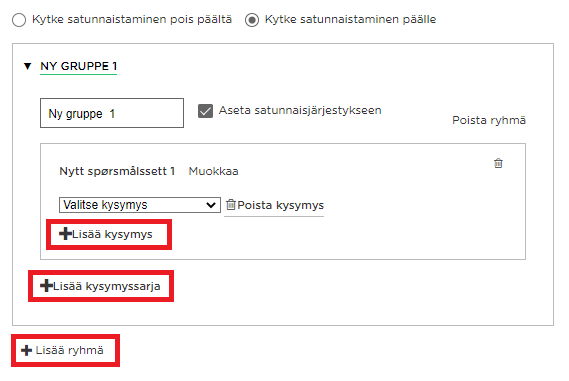Click into the Ny gruppe 1 name field
The width and height of the screenshot is (569, 381).
point(112,113)
